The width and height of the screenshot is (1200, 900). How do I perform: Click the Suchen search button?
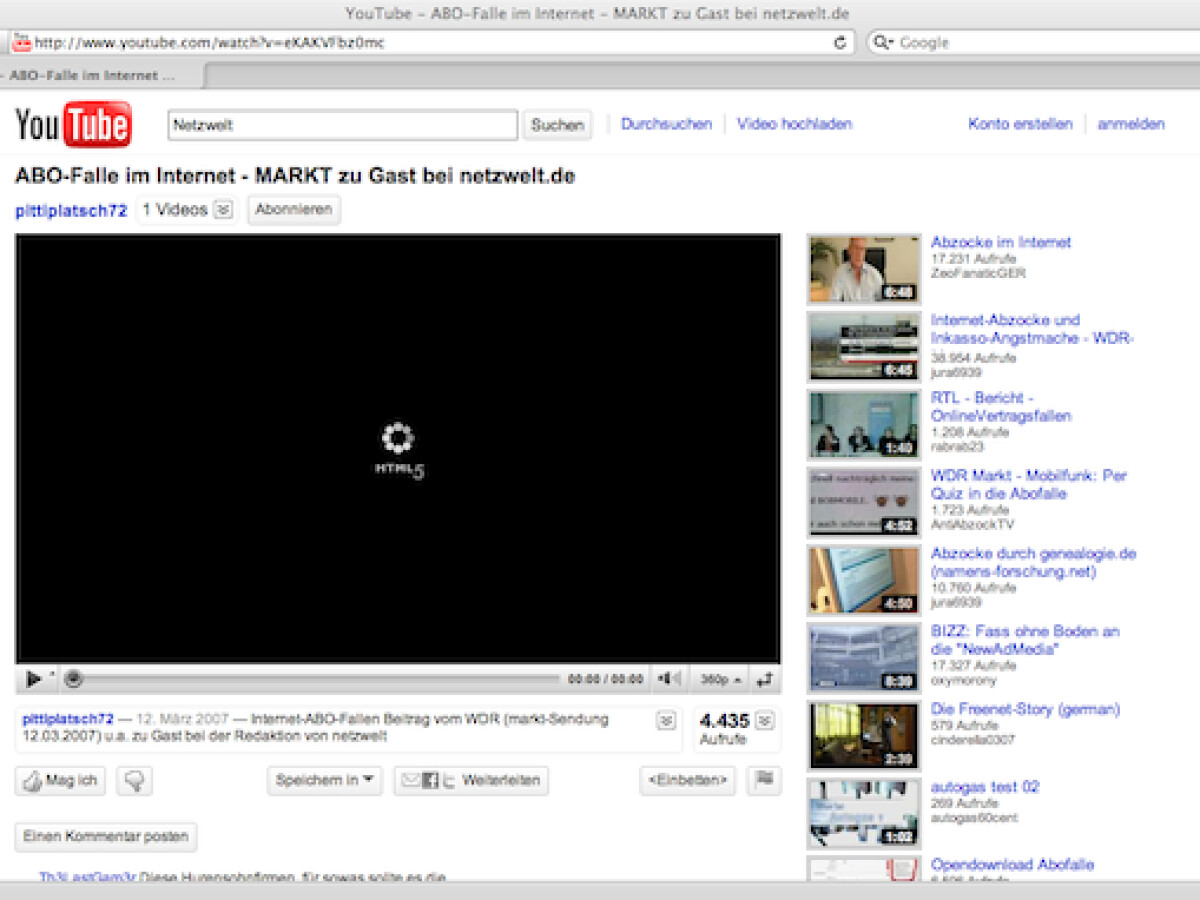[557, 125]
